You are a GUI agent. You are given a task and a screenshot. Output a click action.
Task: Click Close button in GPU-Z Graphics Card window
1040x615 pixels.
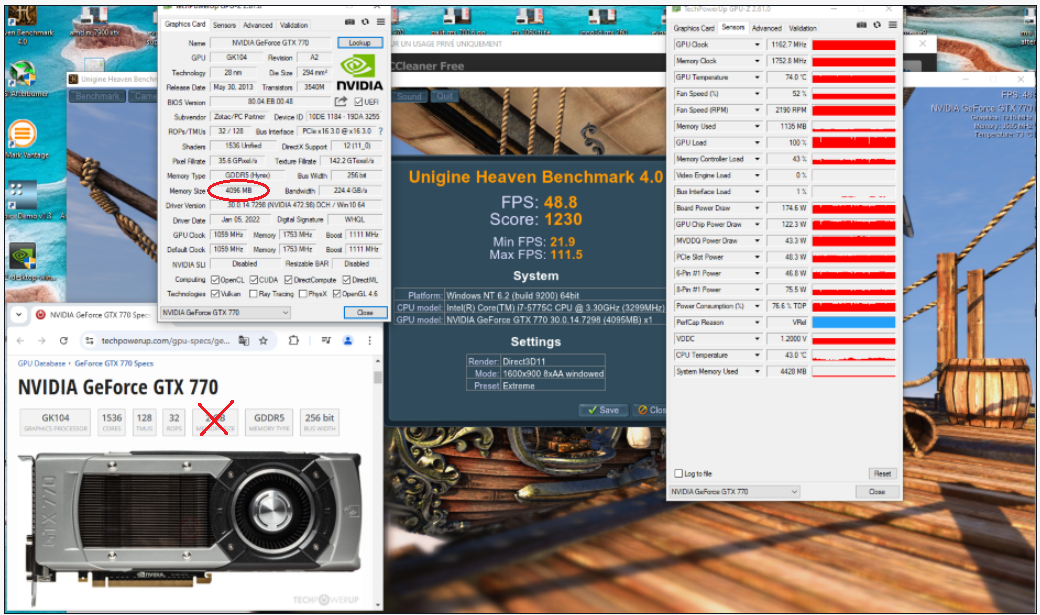point(365,312)
